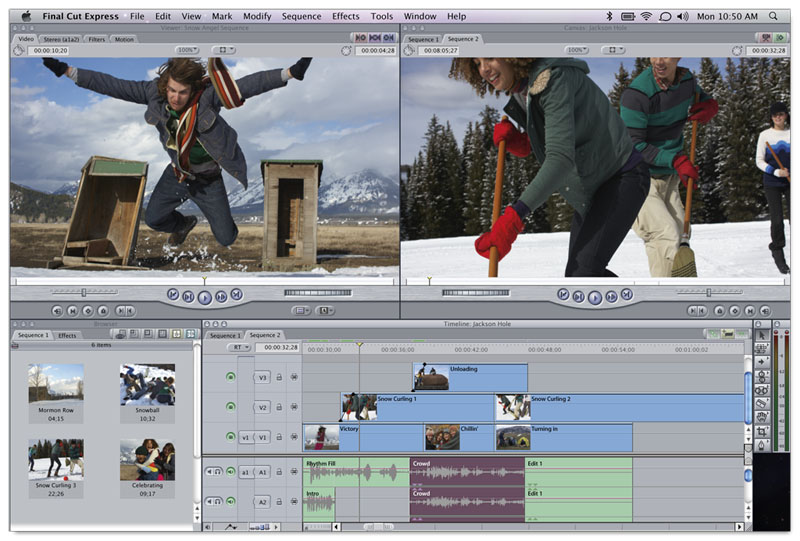Screen dimensions: 800x541
Task: Toggle visibility of video track V3
Action: (x=231, y=377)
